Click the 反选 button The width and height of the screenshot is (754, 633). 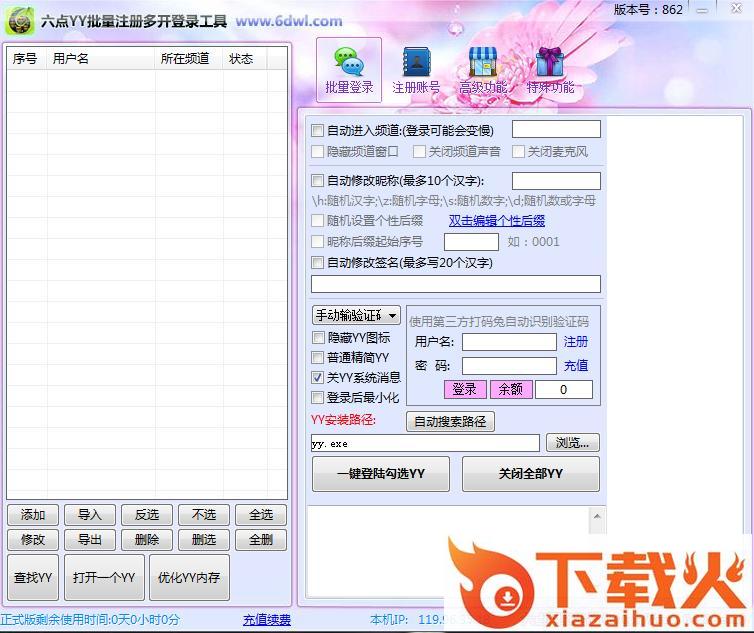pyautogui.click(x=147, y=515)
